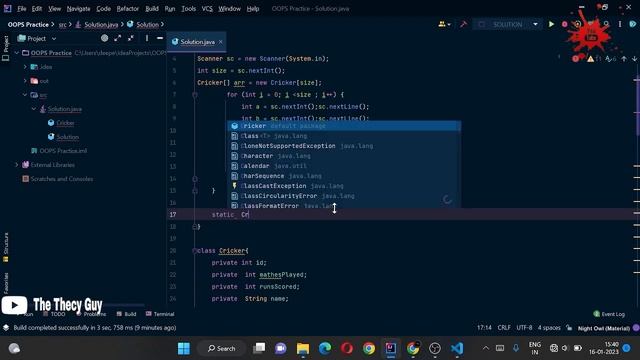Close the Solution.java editor tab
The image size is (640, 360).
[221, 42]
